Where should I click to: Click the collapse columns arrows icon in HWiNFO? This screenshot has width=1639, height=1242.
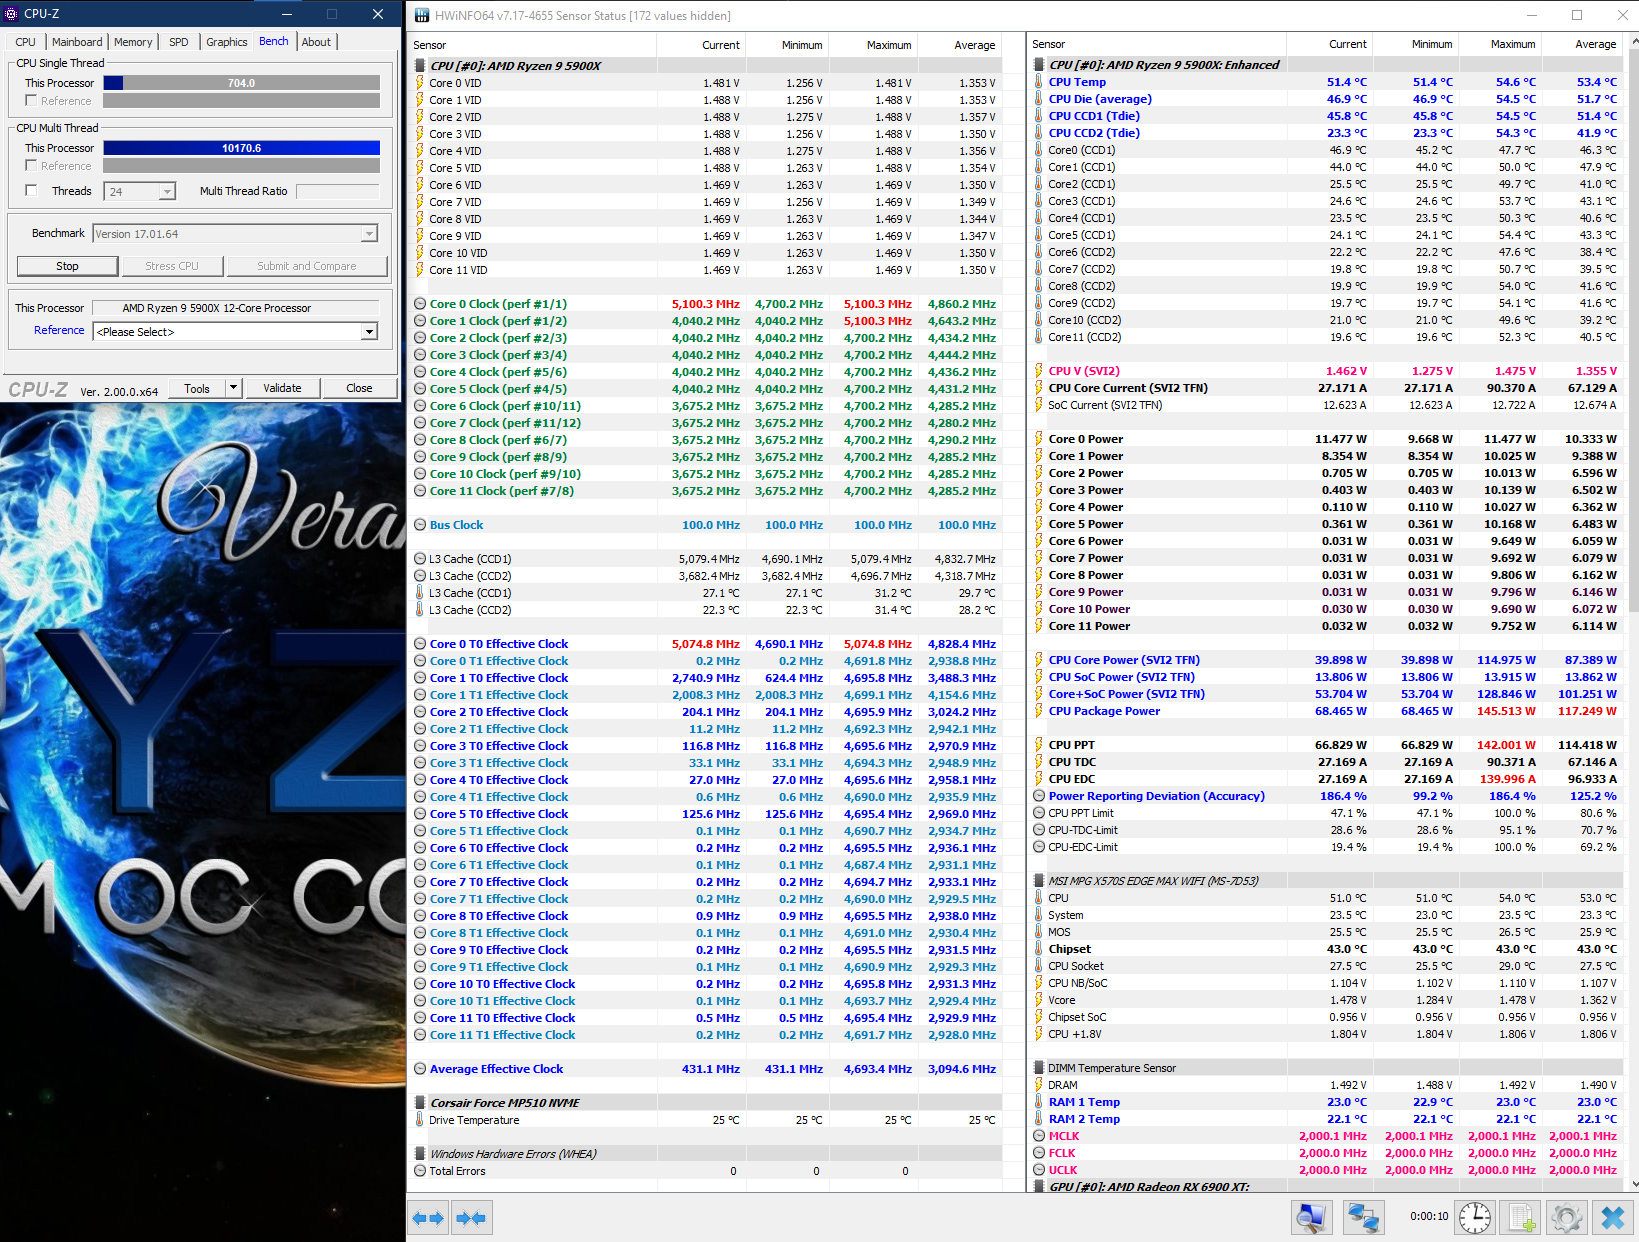(471, 1218)
